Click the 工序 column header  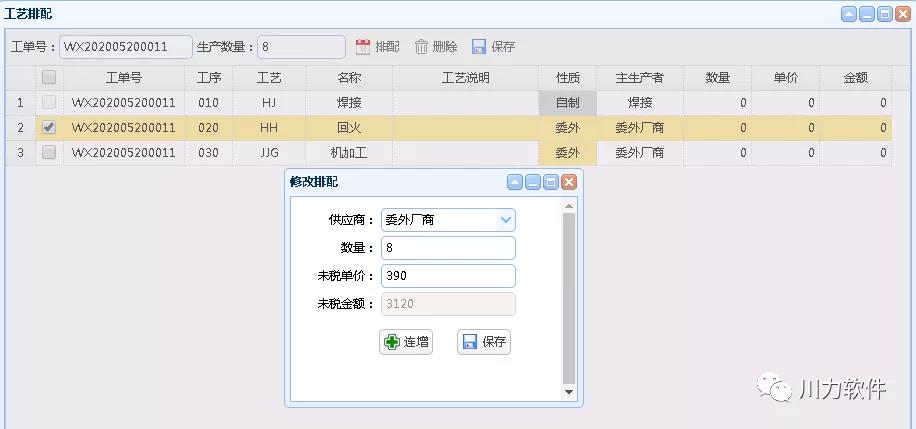(x=208, y=77)
